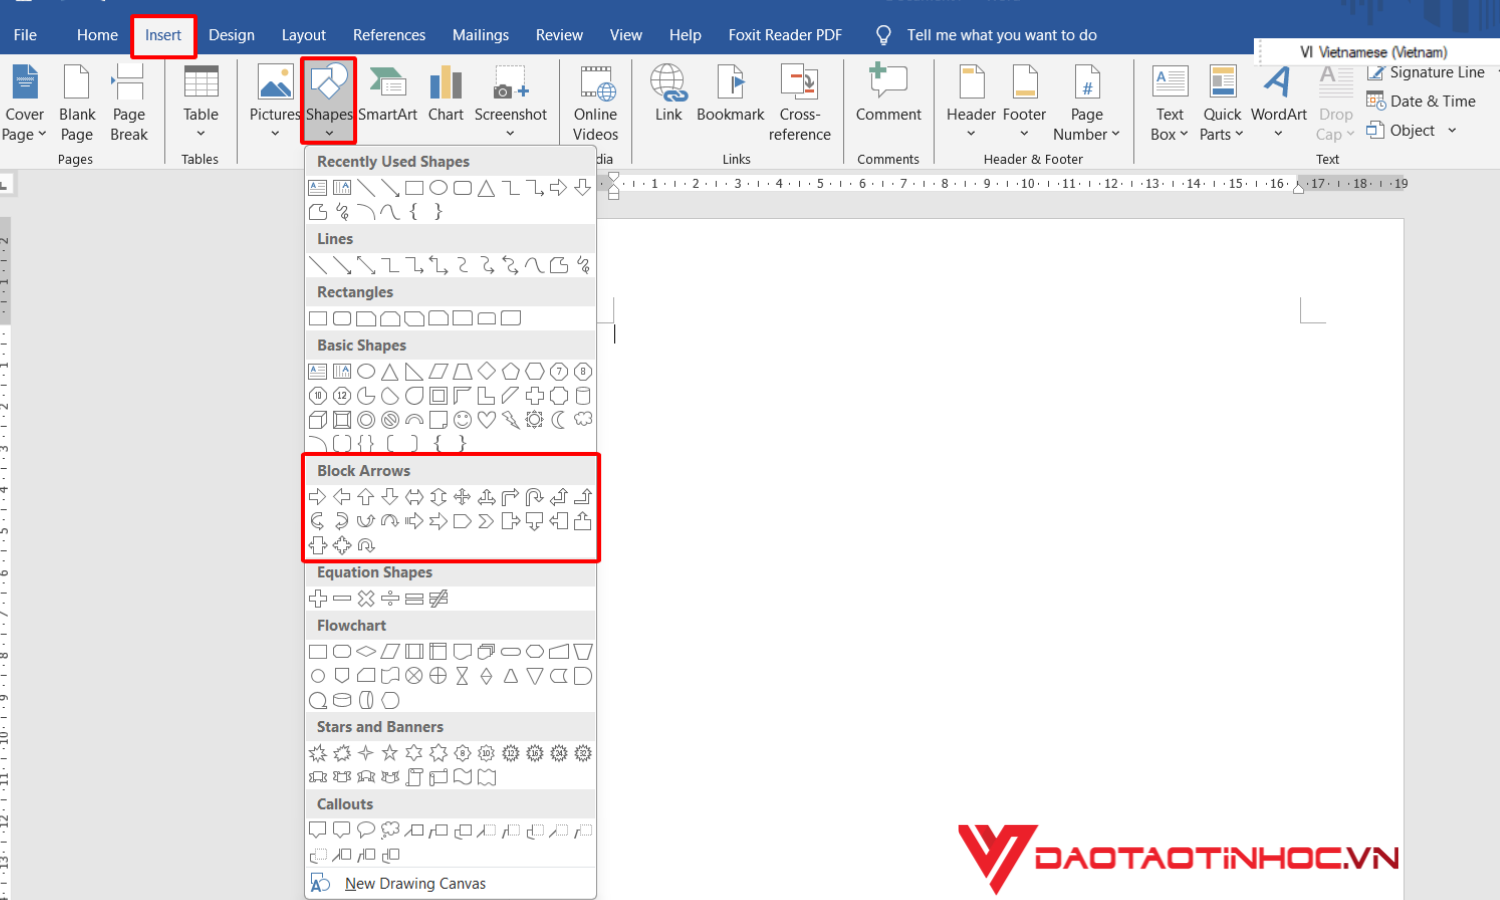
Task: Select the Cylinder in Basic Shapes
Action: coord(583,396)
